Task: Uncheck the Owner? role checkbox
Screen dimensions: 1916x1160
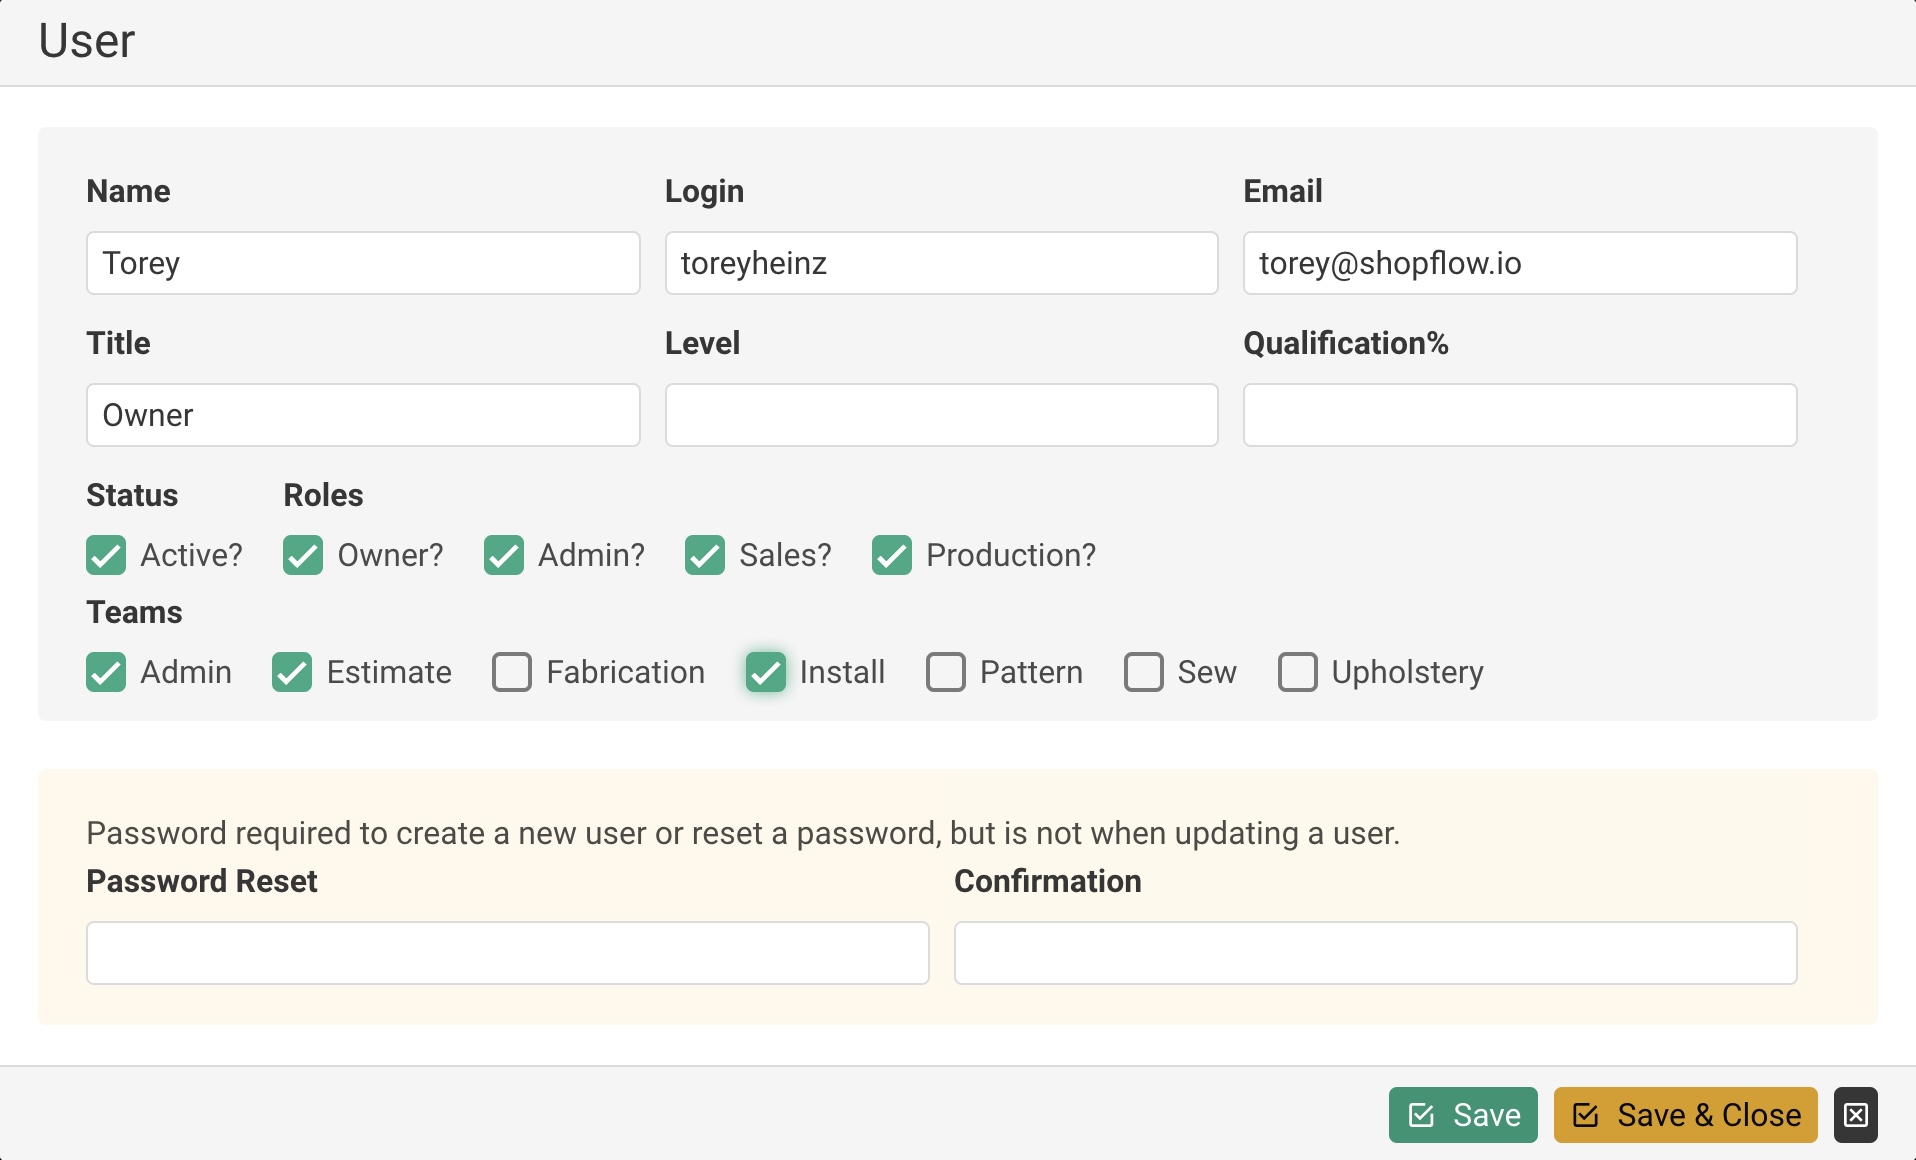Action: 303,555
